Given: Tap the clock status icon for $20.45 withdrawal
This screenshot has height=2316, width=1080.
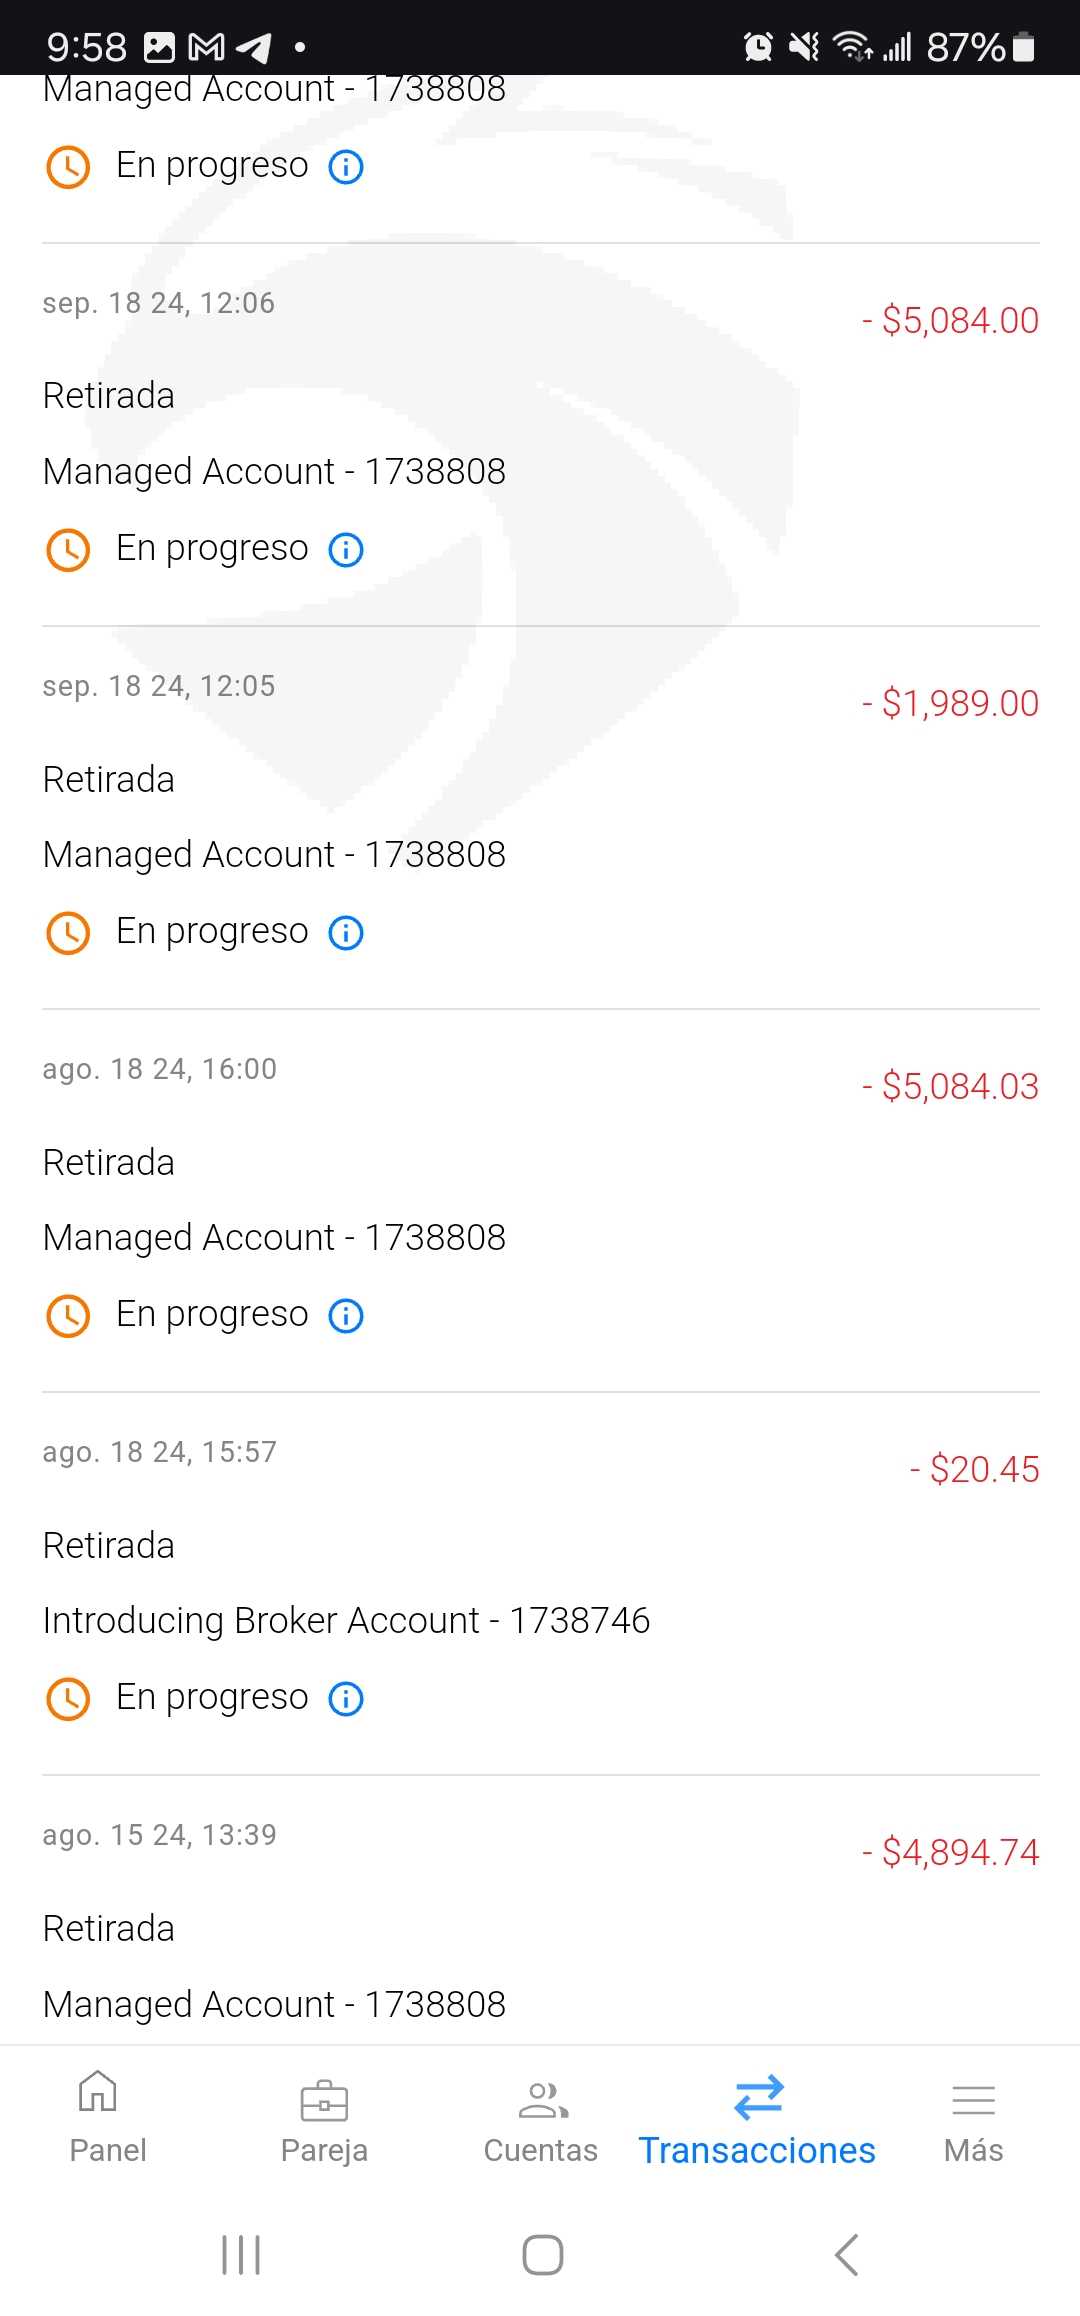Looking at the screenshot, I should pos(68,1698).
